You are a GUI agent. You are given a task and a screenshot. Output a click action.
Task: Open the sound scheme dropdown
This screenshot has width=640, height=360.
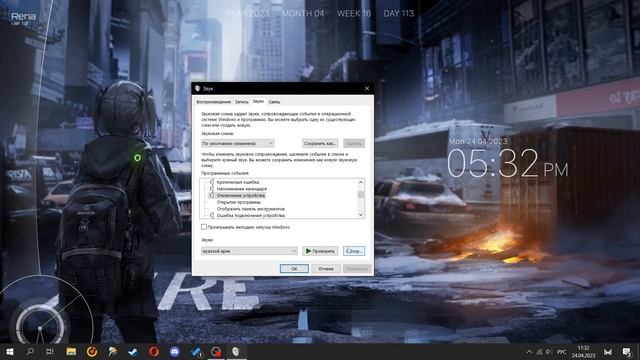[x=238, y=143]
